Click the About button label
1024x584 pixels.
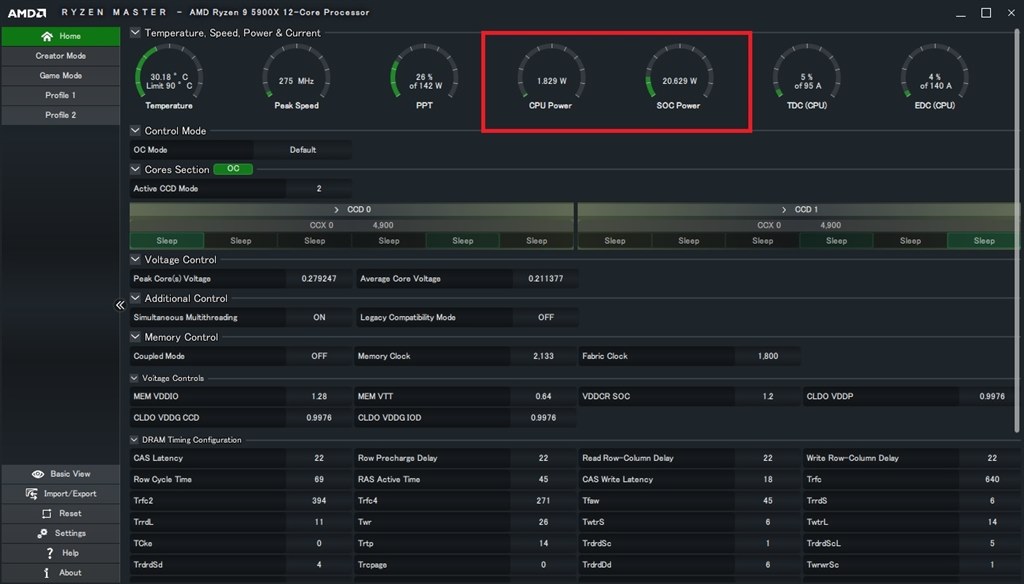coord(71,573)
